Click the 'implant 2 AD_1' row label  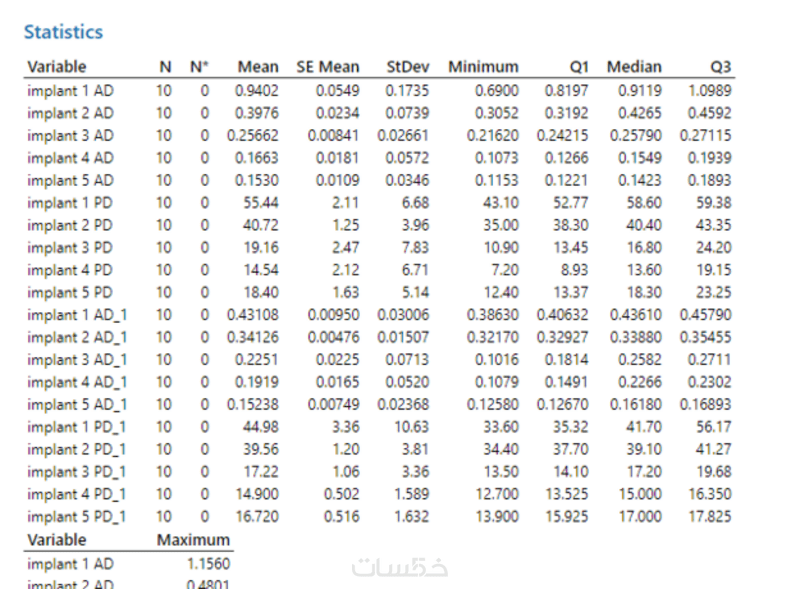(77, 338)
